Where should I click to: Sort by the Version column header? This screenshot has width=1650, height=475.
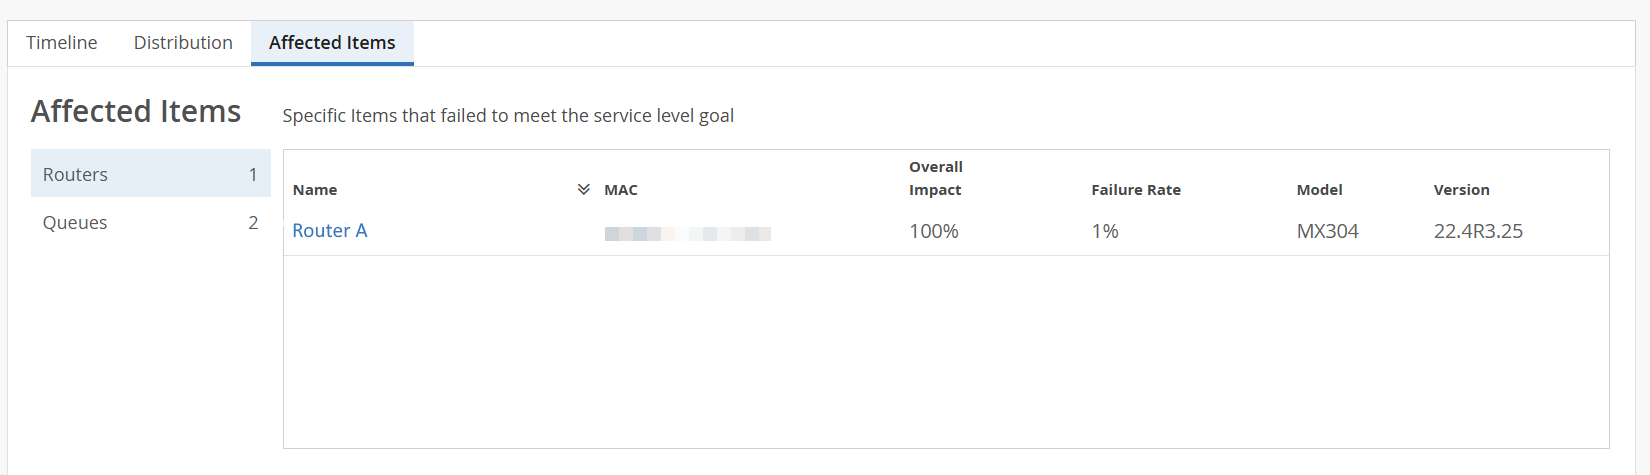[1462, 190]
